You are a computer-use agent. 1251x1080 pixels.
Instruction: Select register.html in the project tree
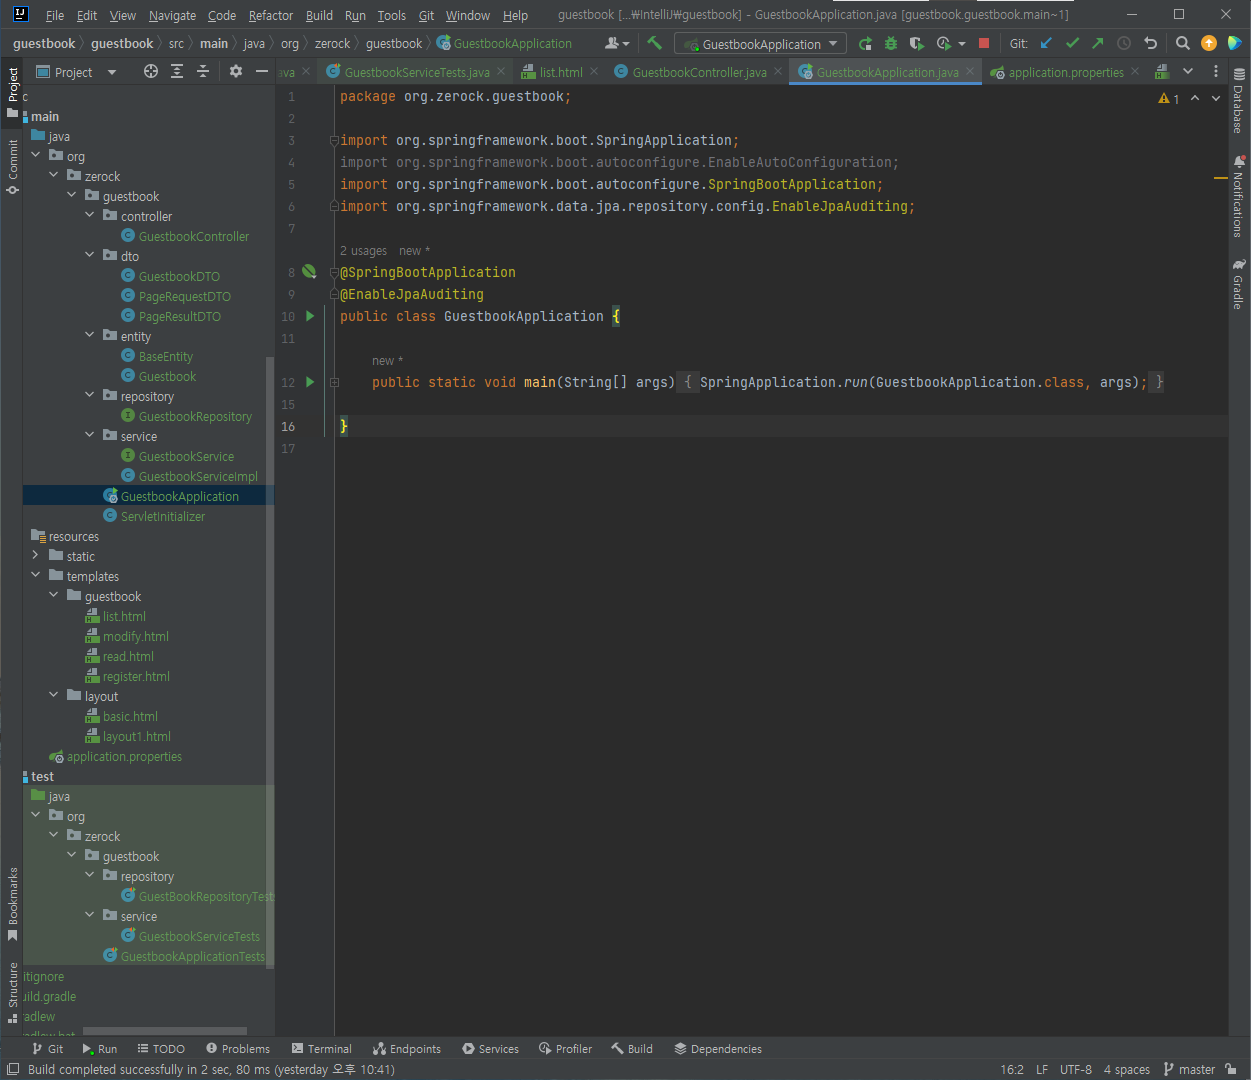(x=136, y=676)
